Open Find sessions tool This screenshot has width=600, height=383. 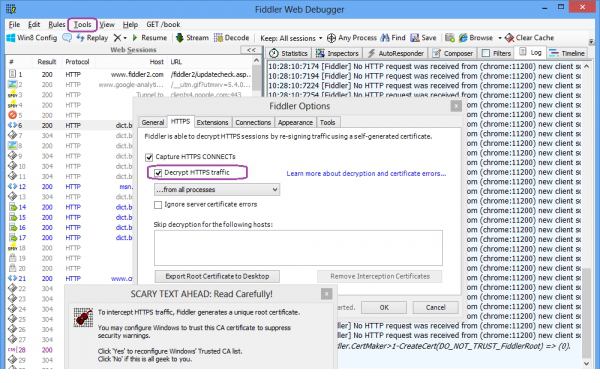393,38
